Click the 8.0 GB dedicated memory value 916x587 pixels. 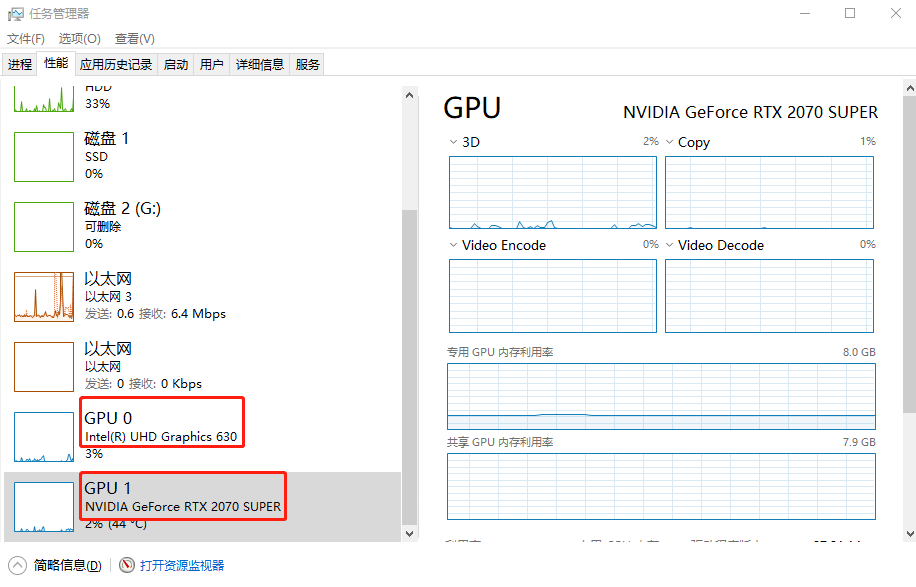(859, 352)
